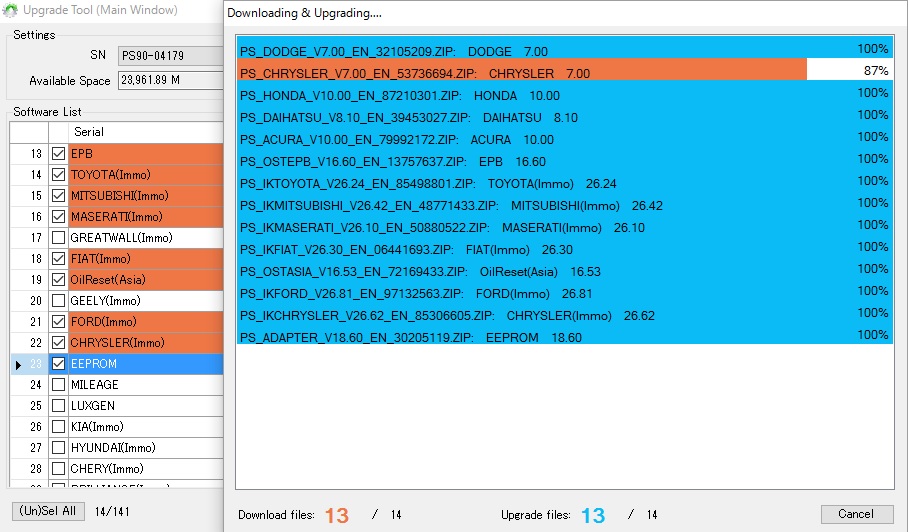Click the orange Download files count 13
The width and height of the screenshot is (908, 532).
tap(336, 515)
